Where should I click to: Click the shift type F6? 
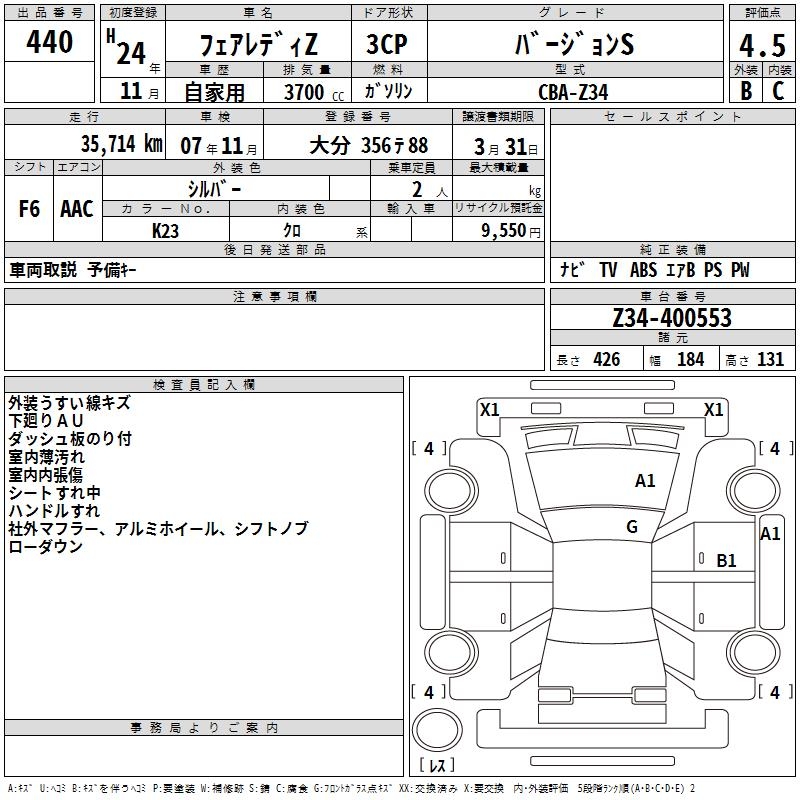click(29, 209)
